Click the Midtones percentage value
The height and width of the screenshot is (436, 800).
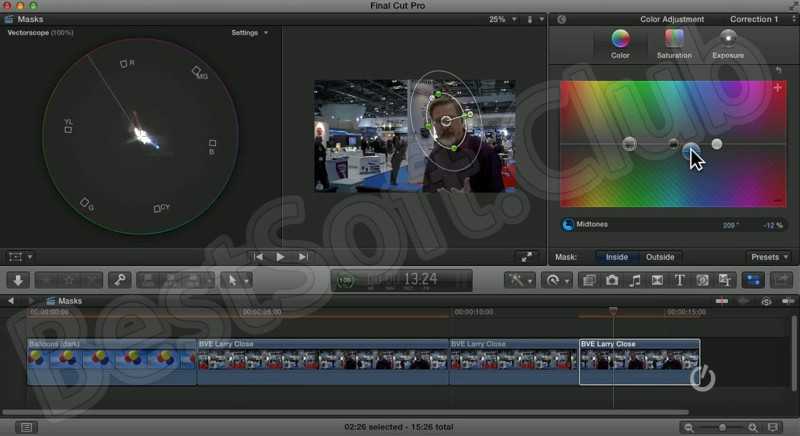coord(773,225)
